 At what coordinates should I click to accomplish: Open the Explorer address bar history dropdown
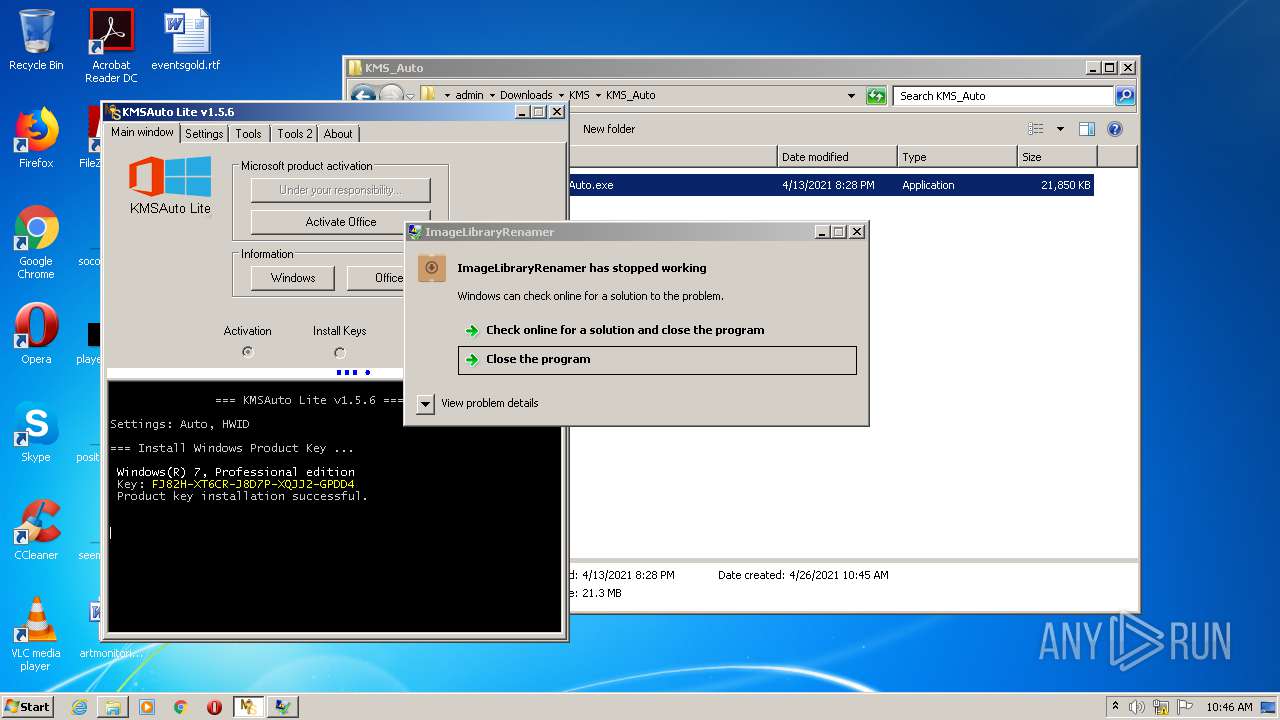click(851, 96)
